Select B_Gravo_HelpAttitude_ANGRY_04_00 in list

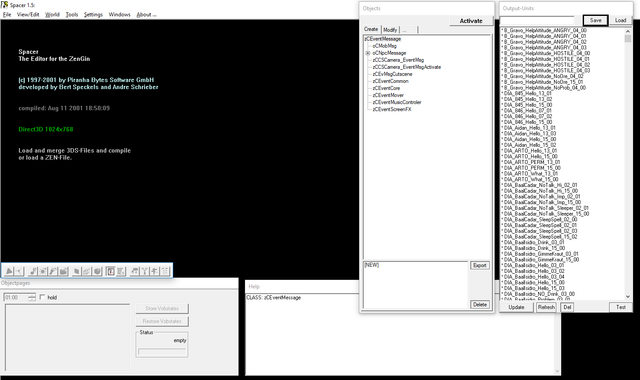544,31
